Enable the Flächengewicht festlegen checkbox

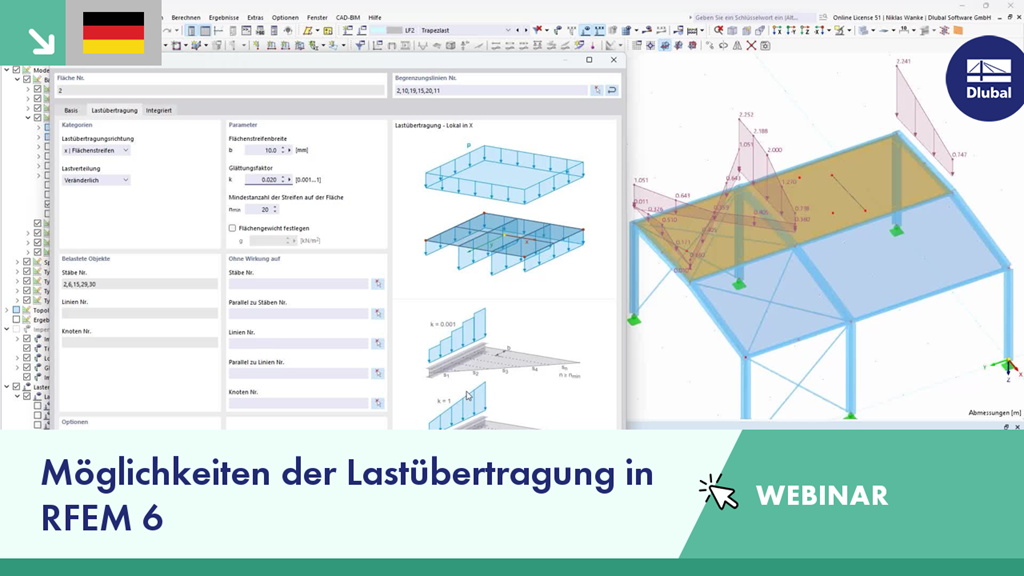pos(232,227)
